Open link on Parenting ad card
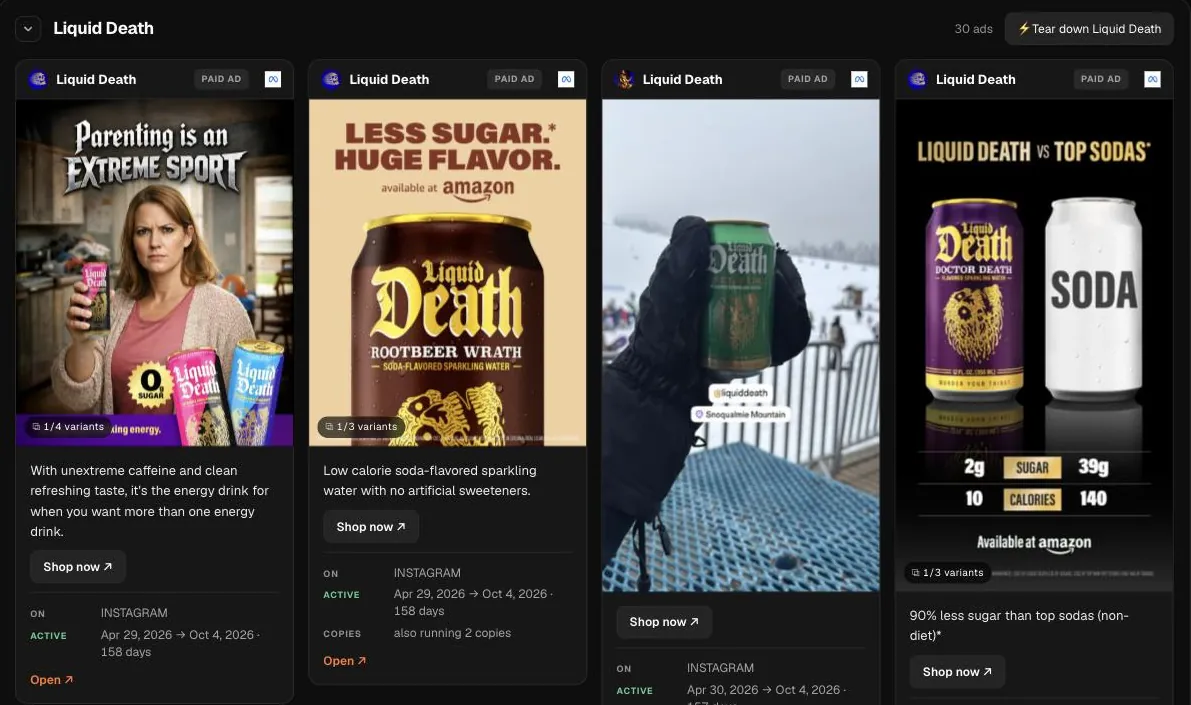Screen dimensions: 1191x705 coord(52,680)
